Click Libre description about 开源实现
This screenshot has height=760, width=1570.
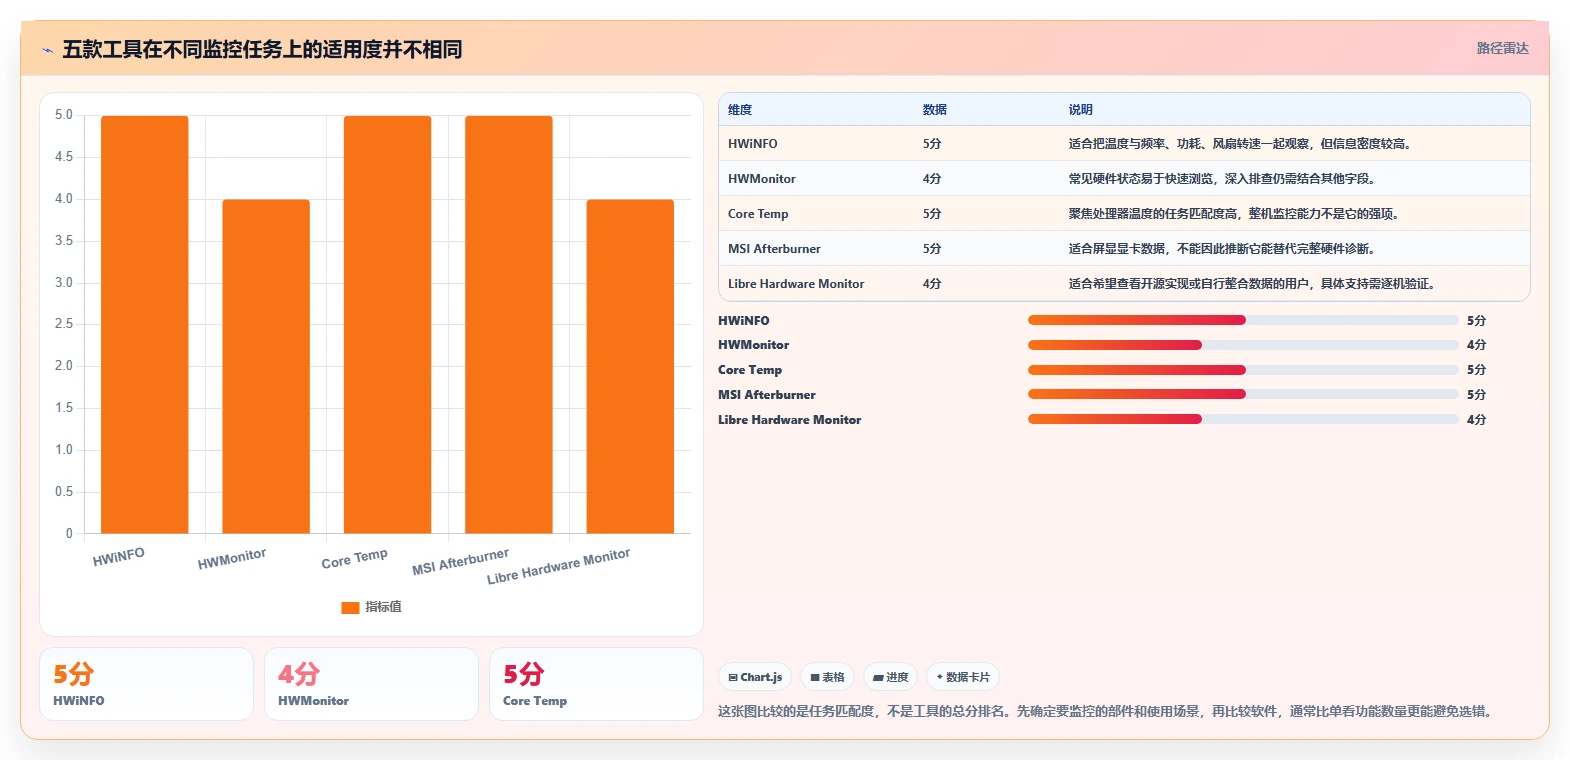[x=1253, y=284]
